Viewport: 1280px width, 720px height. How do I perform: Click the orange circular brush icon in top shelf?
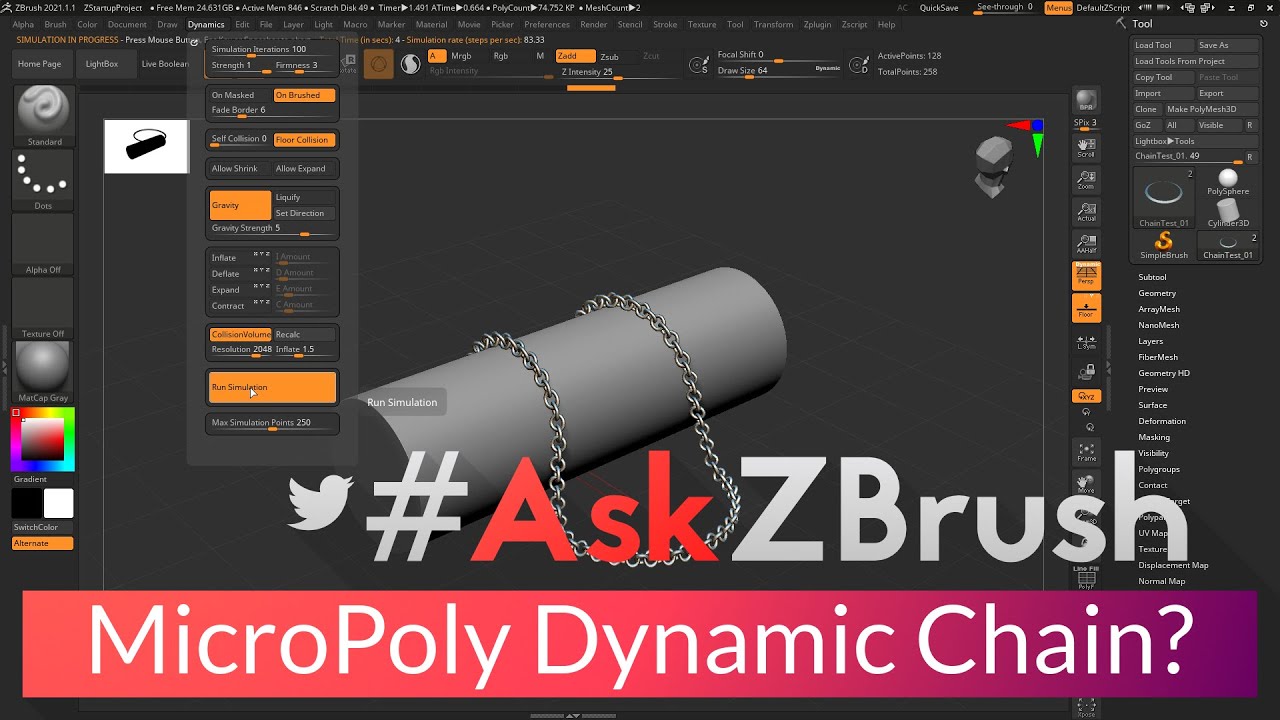pyautogui.click(x=378, y=65)
